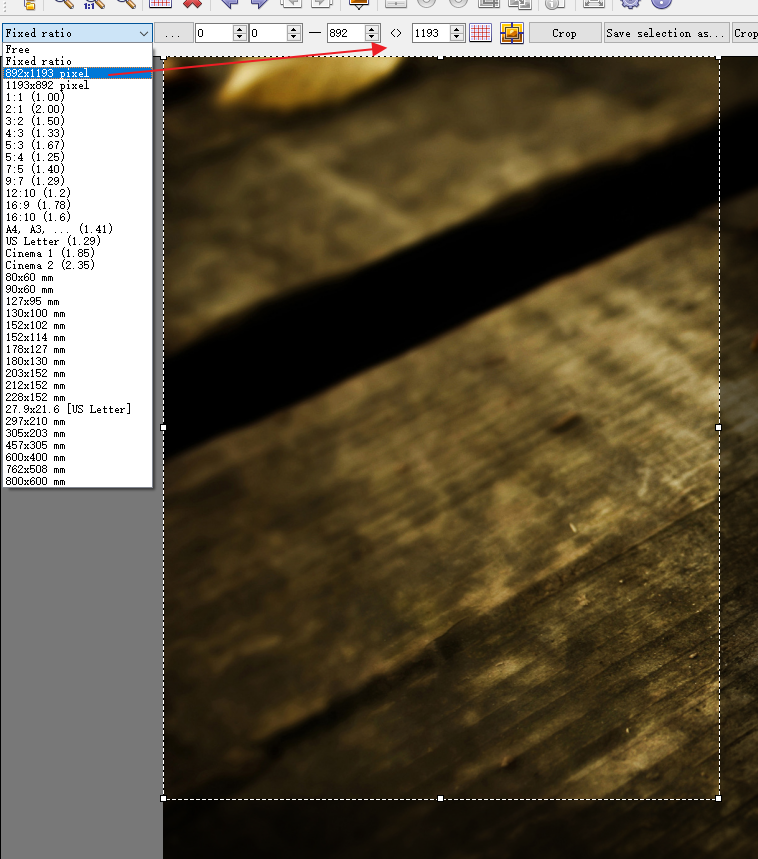This screenshot has height=859, width=758.
Task: Click the width field showing 892
Action: 346,33
